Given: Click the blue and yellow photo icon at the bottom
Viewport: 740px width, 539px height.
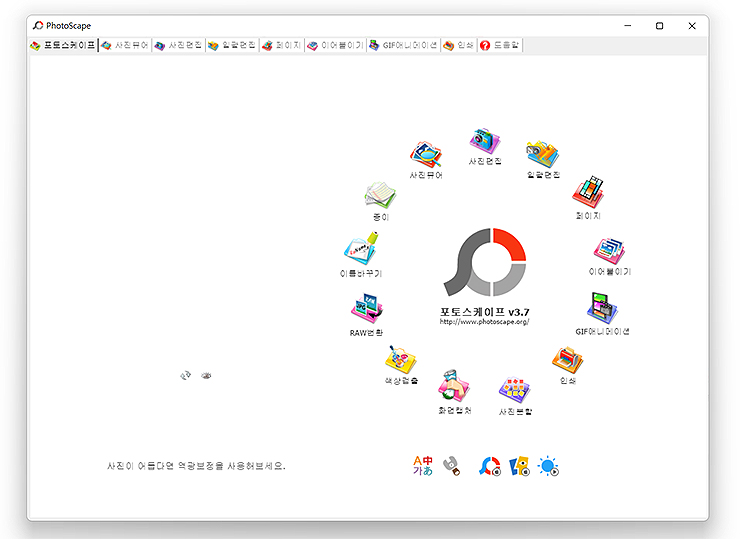Looking at the screenshot, I should (x=520, y=466).
